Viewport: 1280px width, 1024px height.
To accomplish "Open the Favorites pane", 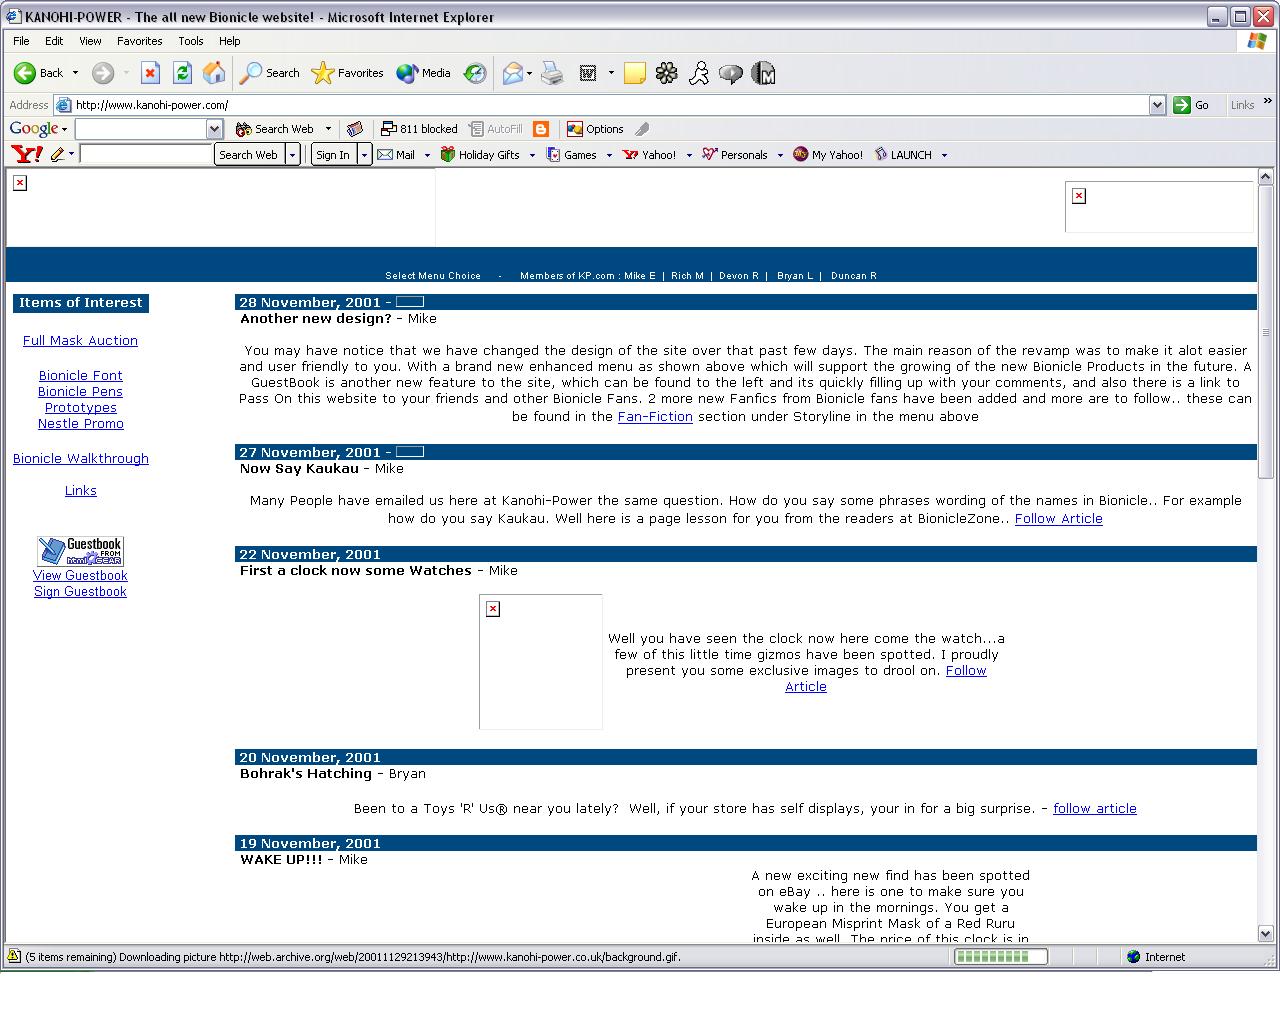I will (348, 73).
